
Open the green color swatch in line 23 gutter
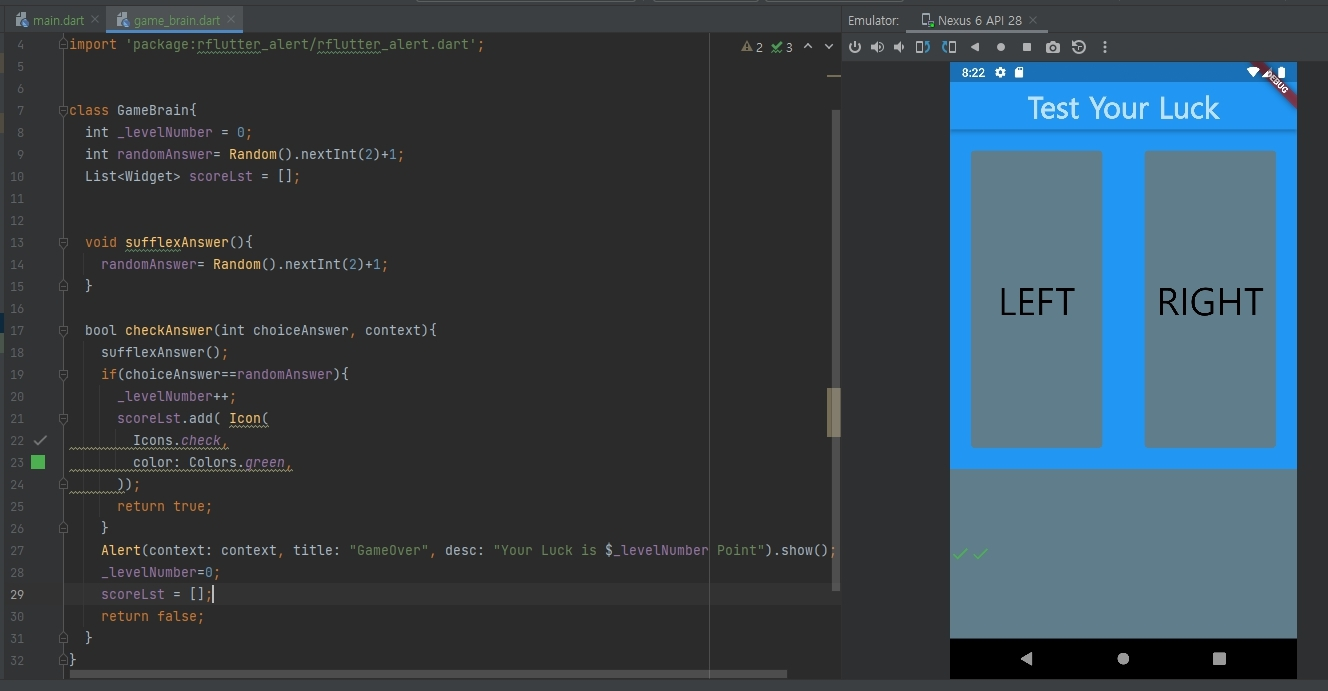(x=38, y=462)
